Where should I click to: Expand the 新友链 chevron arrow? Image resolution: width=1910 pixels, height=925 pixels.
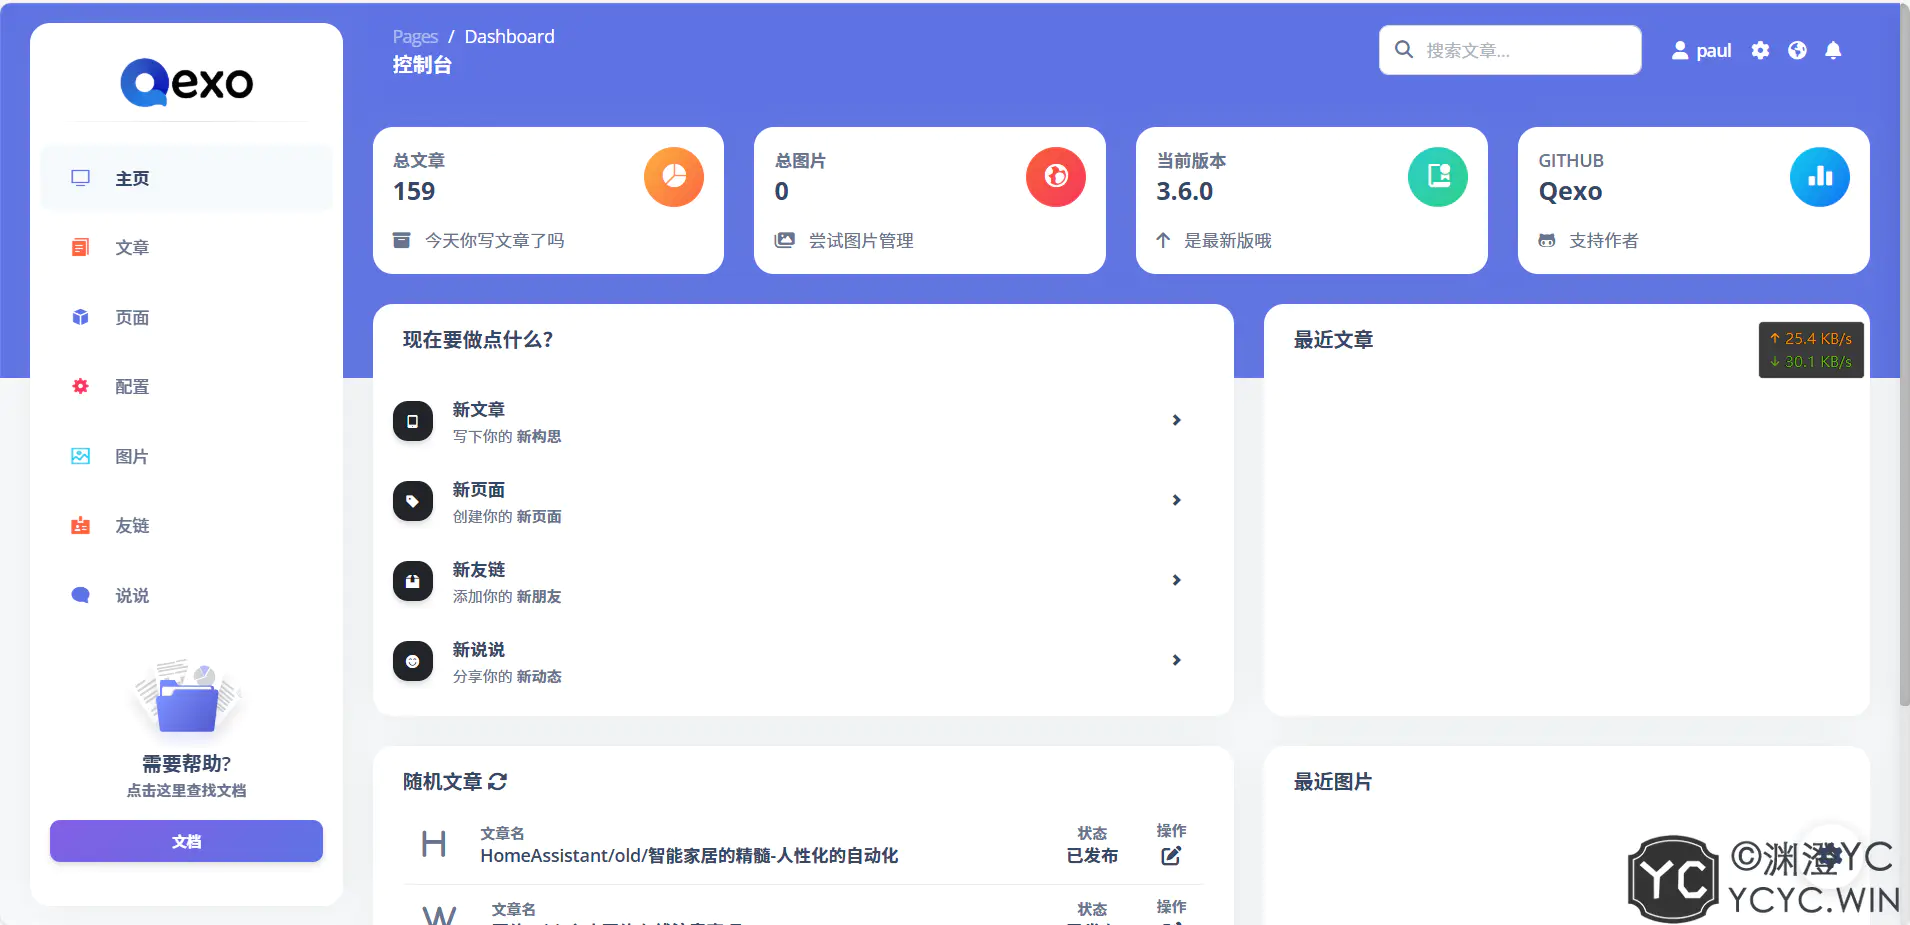[x=1177, y=580]
